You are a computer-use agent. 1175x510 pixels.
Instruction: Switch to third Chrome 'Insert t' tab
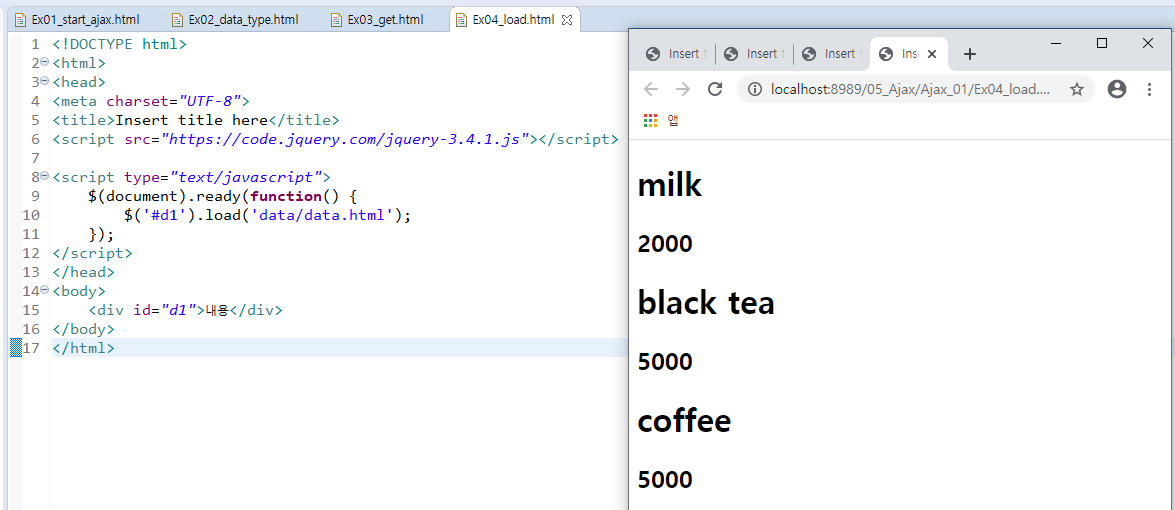coord(832,54)
